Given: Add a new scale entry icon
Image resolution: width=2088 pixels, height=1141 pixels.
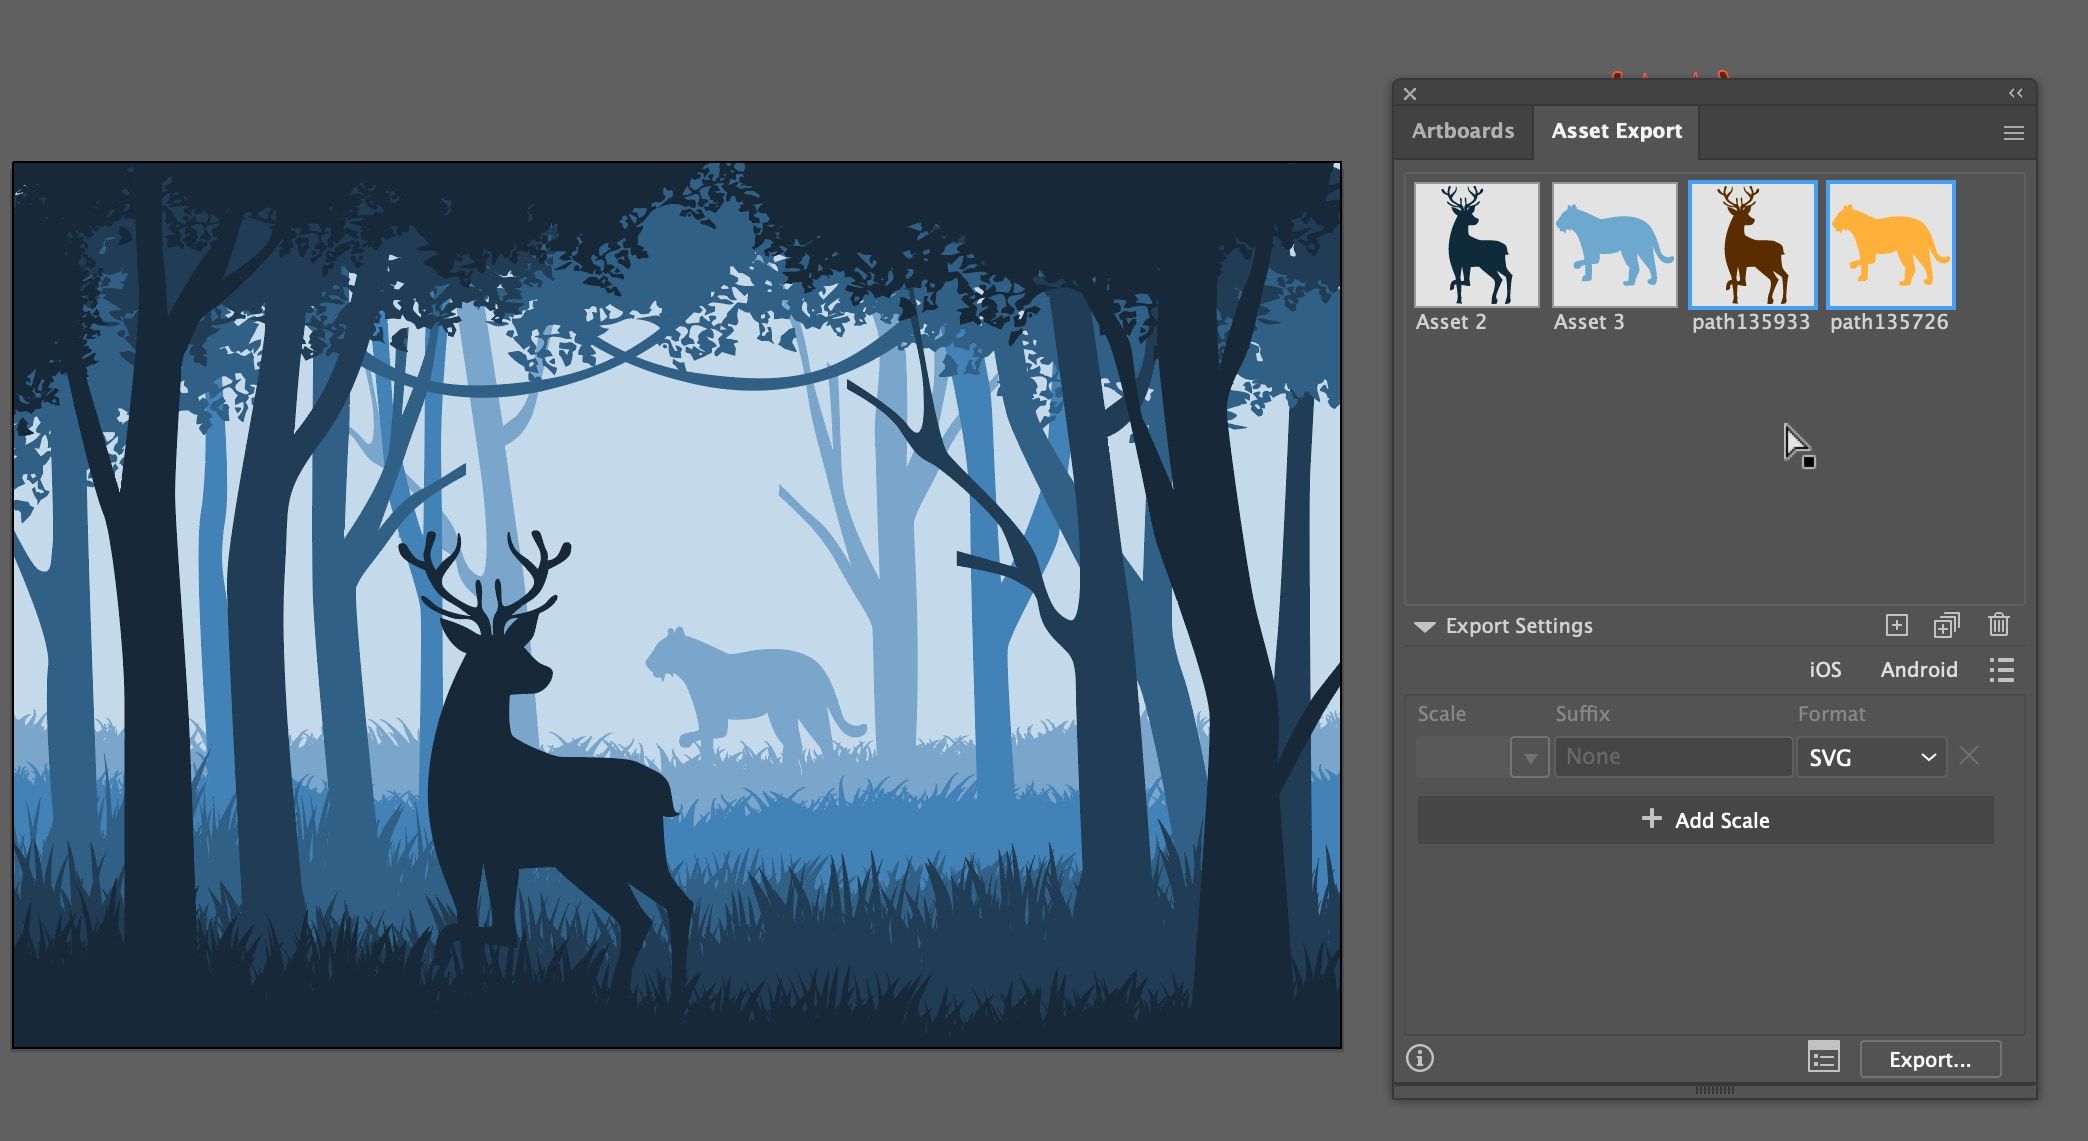Looking at the screenshot, I should pyautogui.click(x=1895, y=624).
